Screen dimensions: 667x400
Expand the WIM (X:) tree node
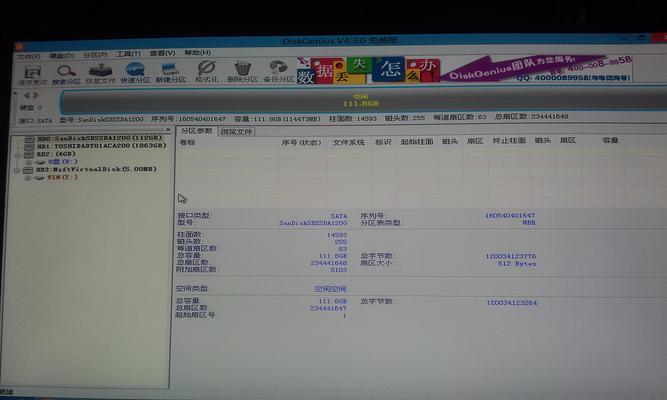tap(28, 178)
